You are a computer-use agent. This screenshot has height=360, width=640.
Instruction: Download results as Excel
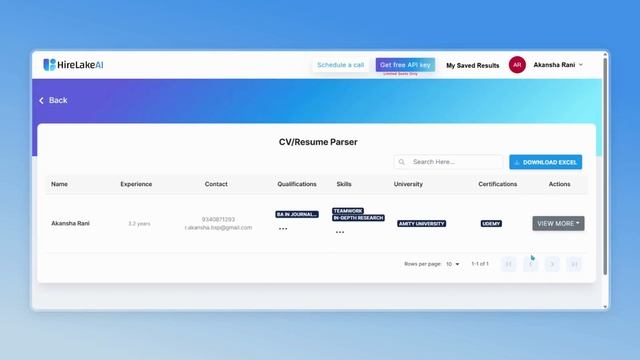click(x=545, y=162)
